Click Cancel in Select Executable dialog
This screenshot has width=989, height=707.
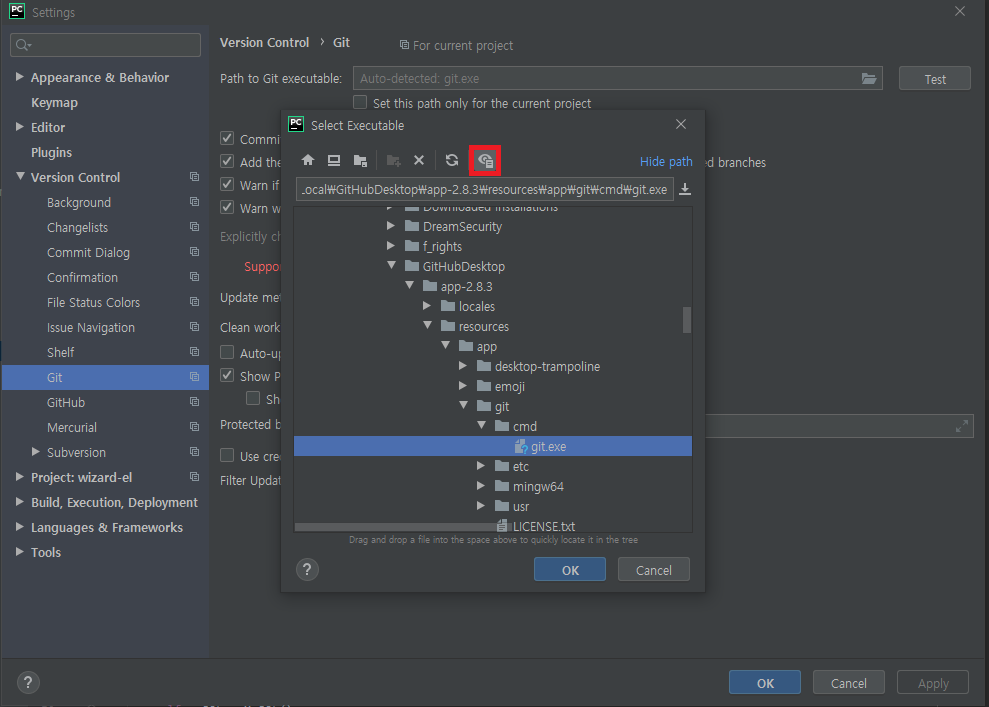click(653, 570)
